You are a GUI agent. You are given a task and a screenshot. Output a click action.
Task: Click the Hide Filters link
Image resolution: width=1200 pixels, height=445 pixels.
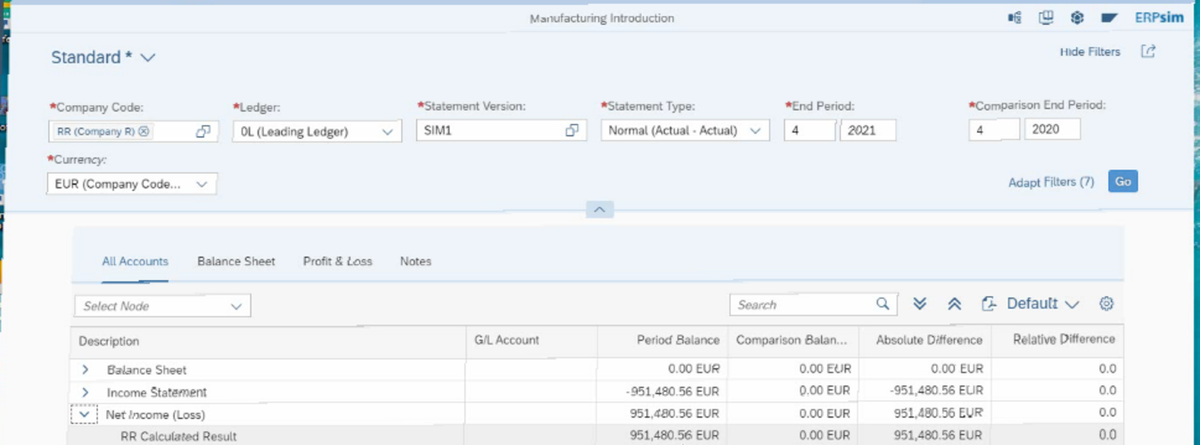pos(1089,52)
